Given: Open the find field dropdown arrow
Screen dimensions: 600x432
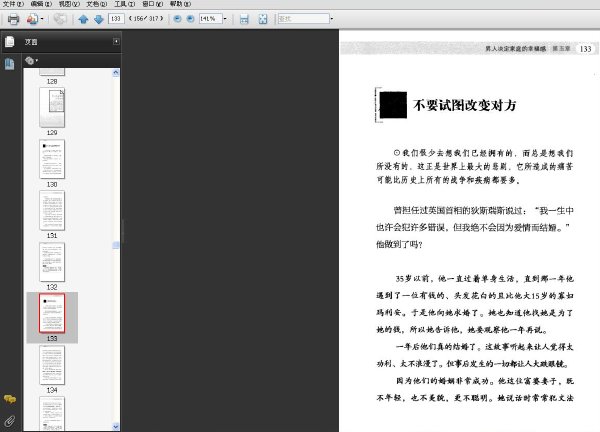Looking at the screenshot, I should (332, 18).
